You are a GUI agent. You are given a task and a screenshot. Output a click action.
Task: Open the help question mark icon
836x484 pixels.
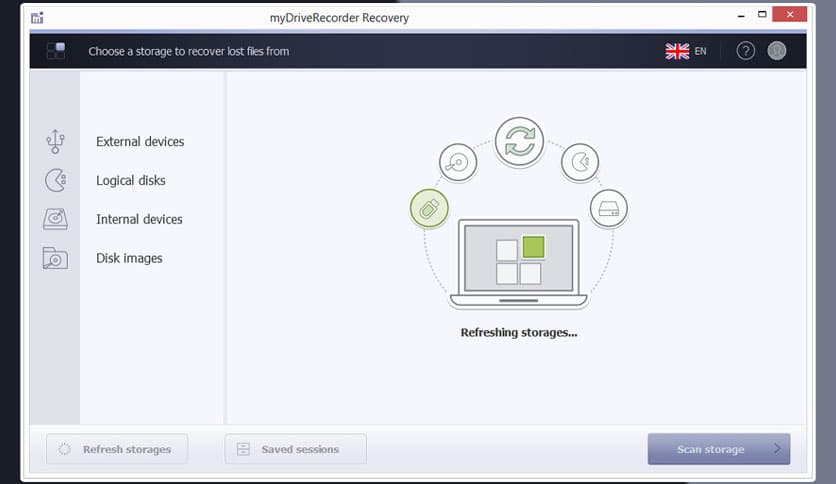745,51
